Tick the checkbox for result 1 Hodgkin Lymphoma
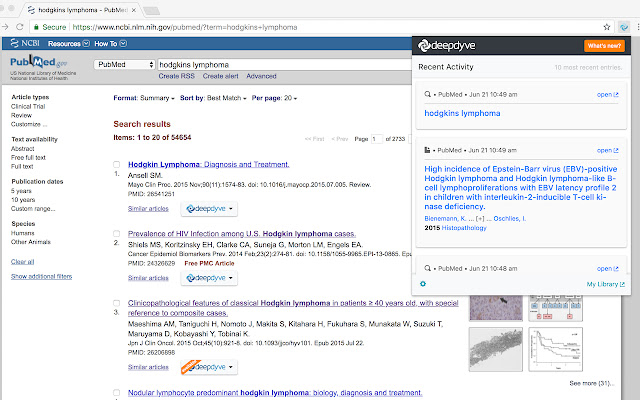 pos(116,164)
